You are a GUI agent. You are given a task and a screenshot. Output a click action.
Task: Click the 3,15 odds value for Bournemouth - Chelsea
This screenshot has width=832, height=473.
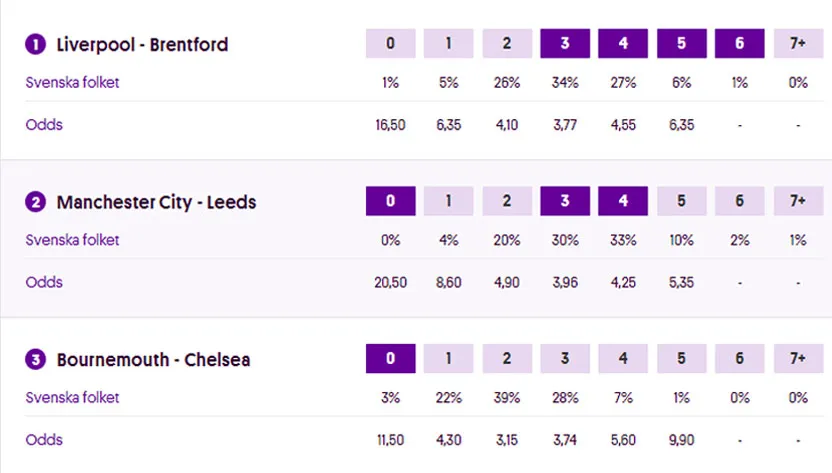[x=507, y=441]
